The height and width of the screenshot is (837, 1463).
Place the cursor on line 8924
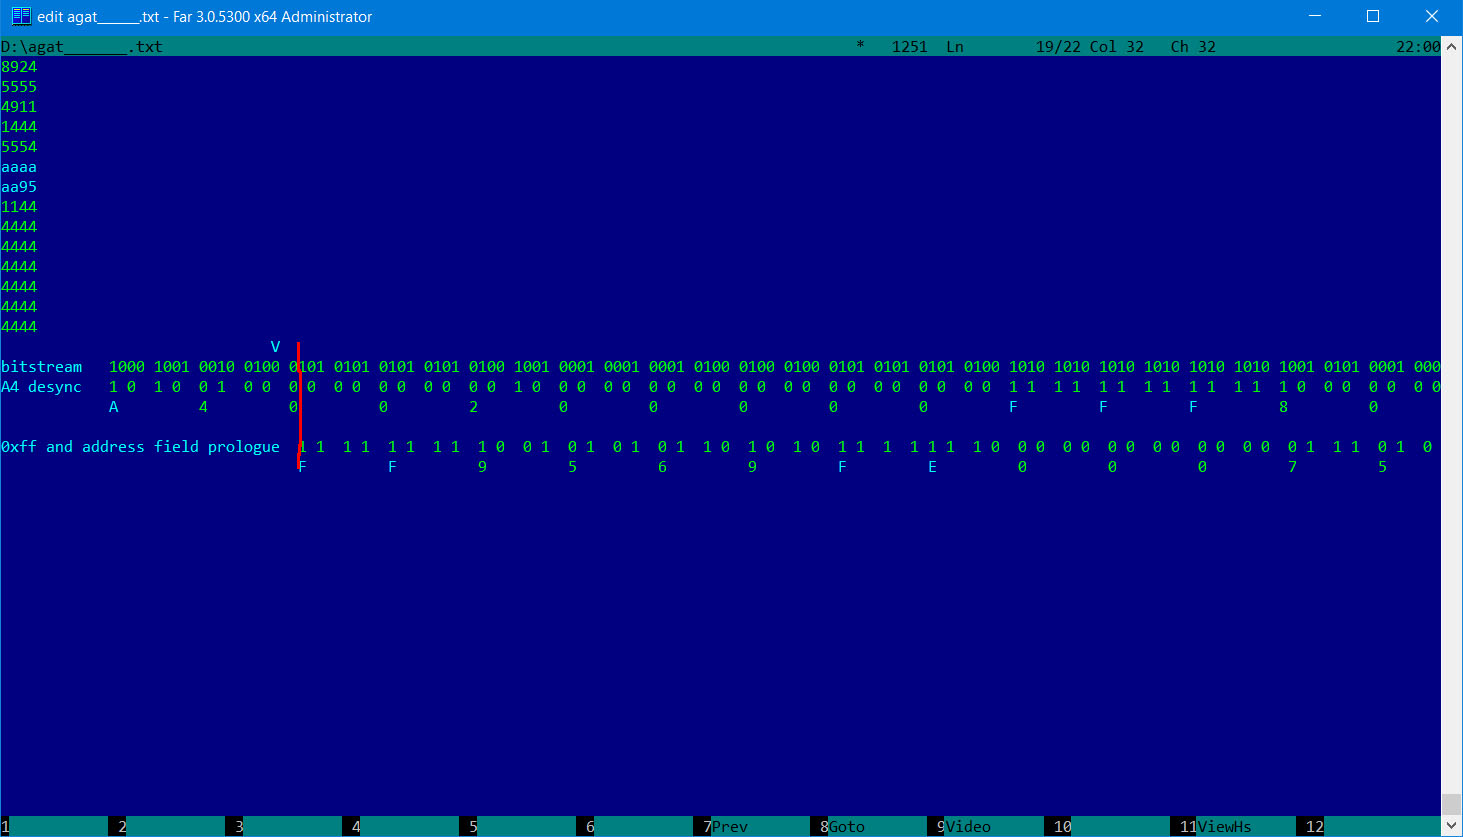(x=19, y=67)
